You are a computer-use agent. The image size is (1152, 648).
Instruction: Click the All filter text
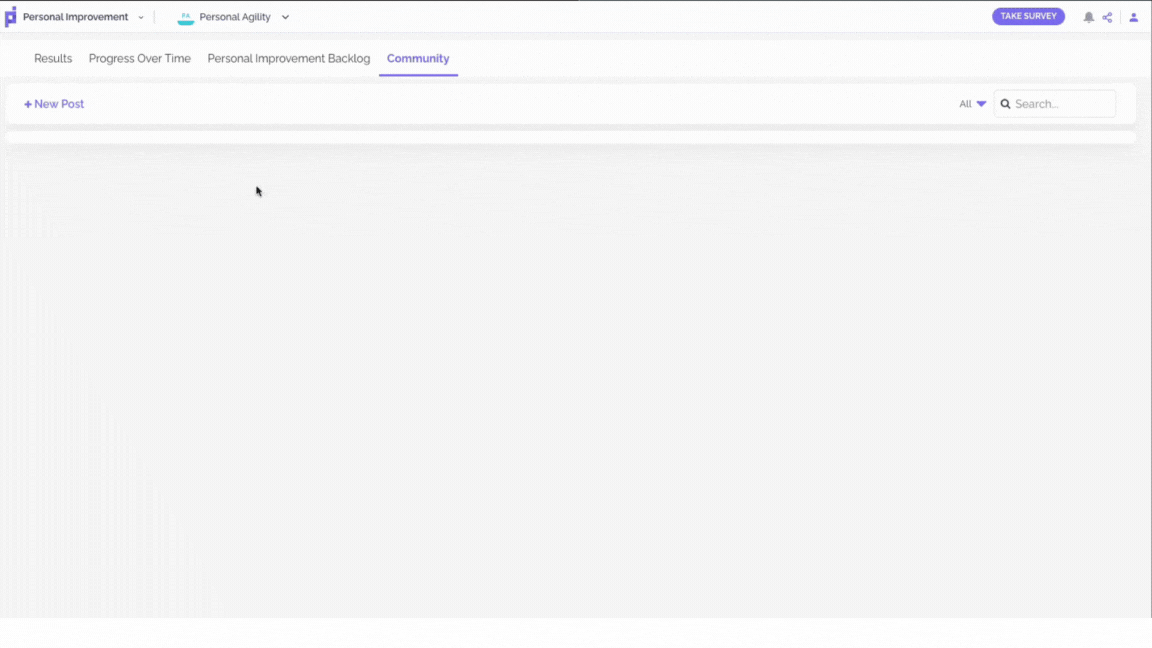pos(965,104)
